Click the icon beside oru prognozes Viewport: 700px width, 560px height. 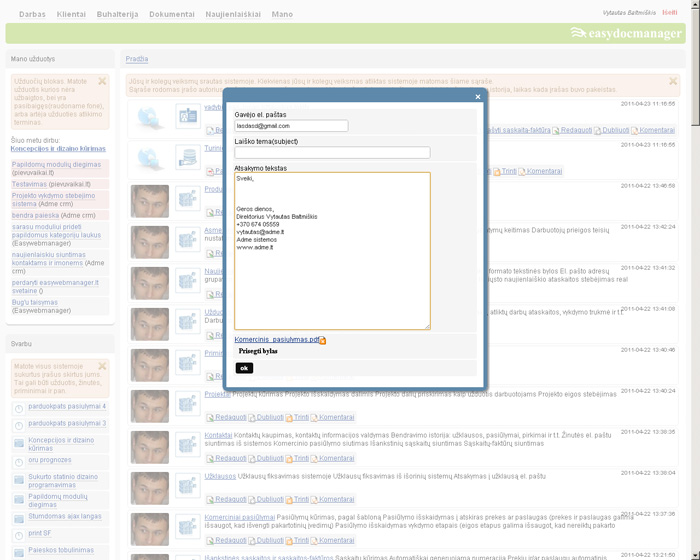pyautogui.click(x=19, y=463)
